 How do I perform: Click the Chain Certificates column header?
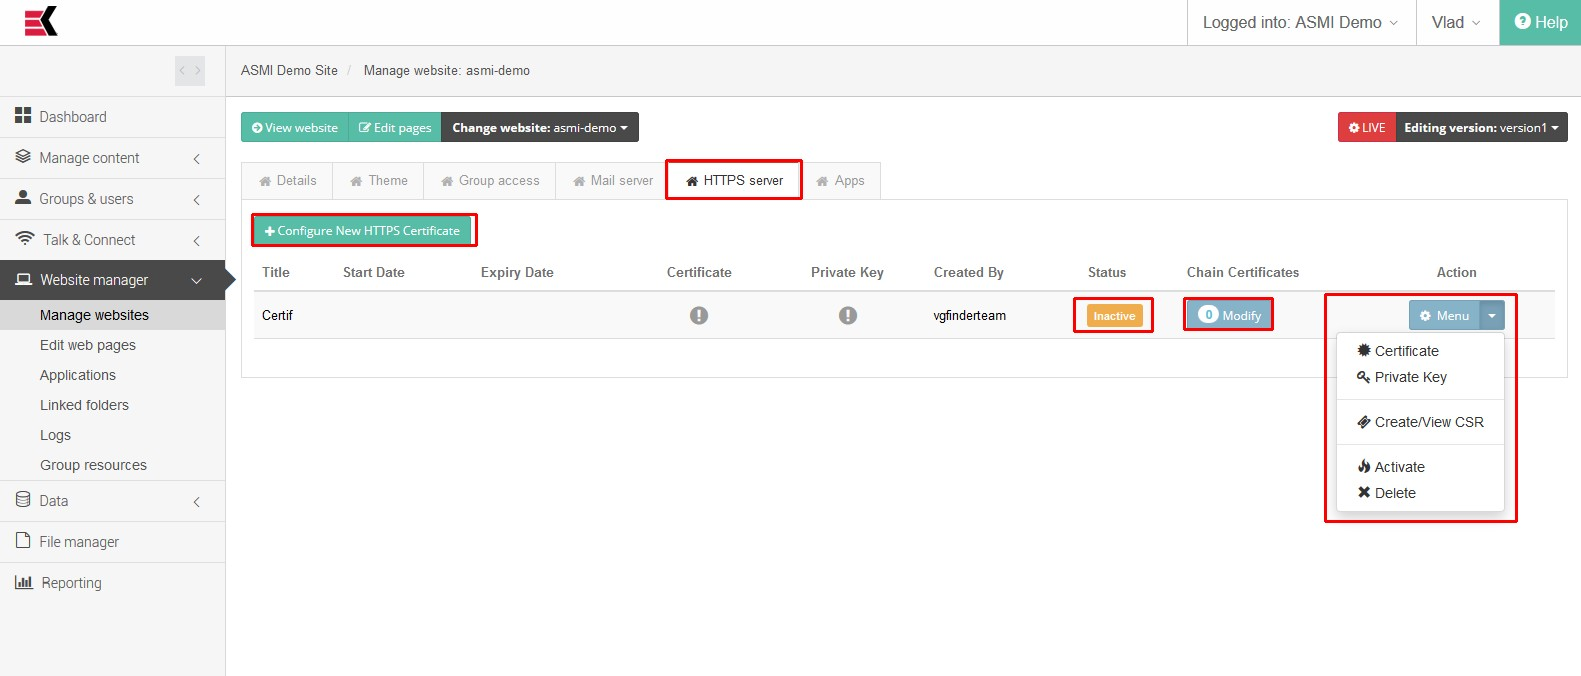click(x=1243, y=272)
